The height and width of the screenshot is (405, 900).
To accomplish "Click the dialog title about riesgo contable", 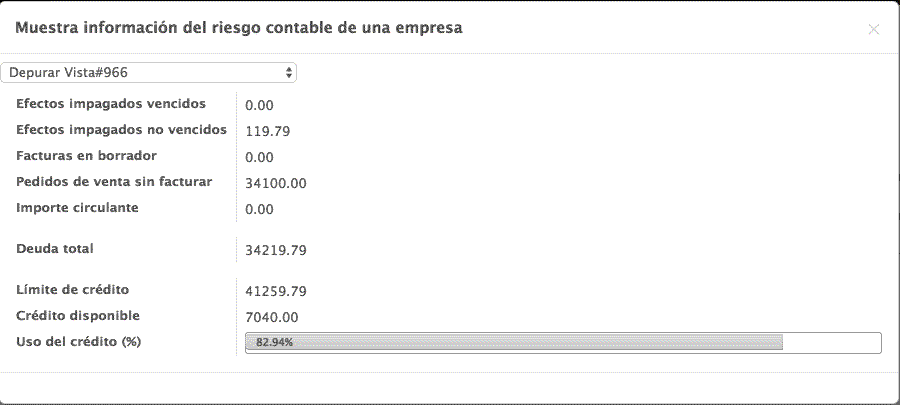I will click(x=238, y=28).
